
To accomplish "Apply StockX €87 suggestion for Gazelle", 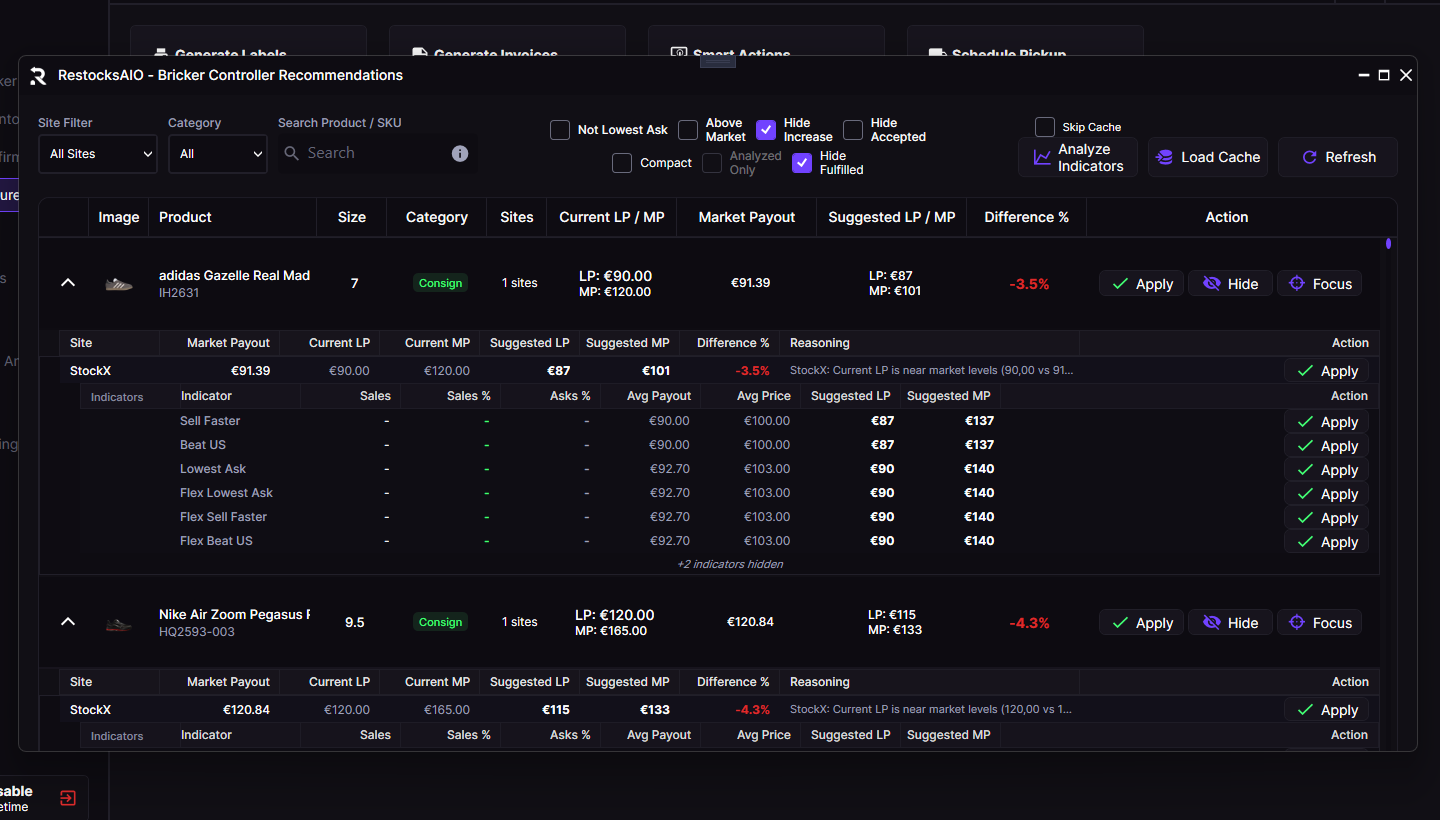I will pyautogui.click(x=1327, y=371).
